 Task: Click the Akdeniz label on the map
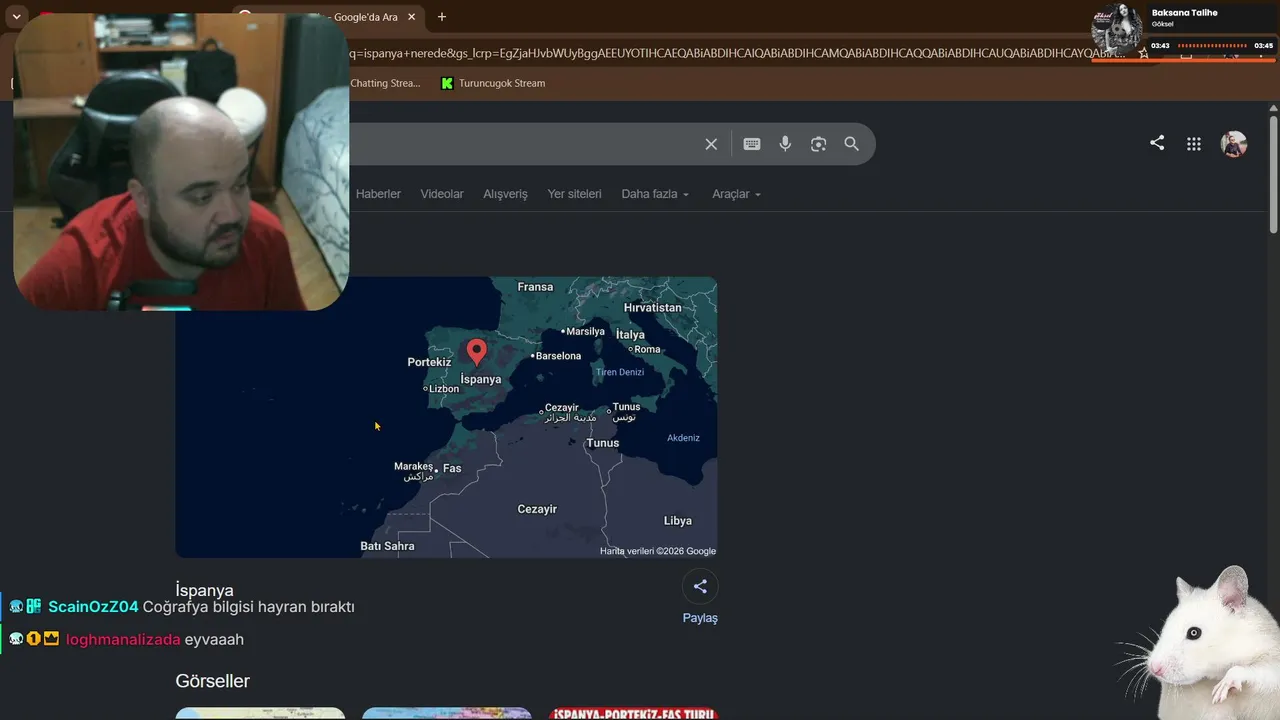pyautogui.click(x=683, y=438)
